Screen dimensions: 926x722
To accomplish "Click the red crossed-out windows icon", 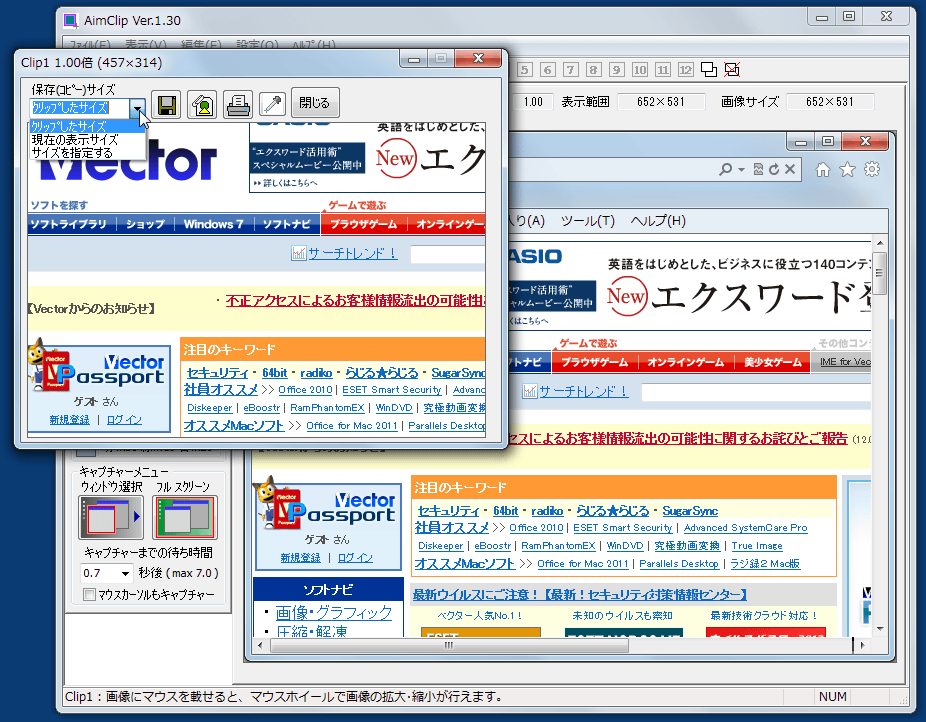I will pos(732,70).
